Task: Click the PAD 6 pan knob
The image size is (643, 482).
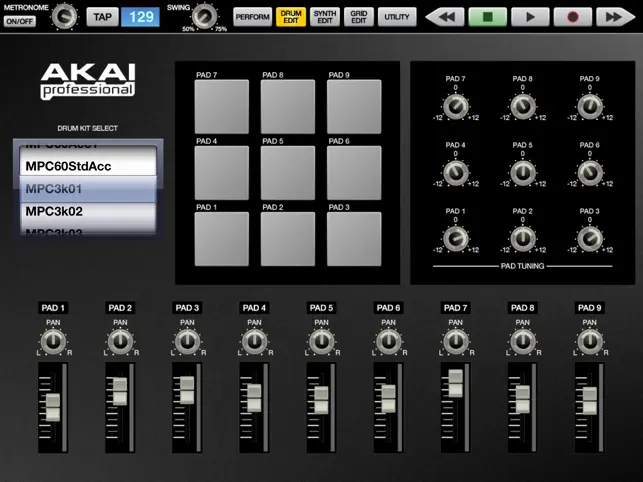Action: (388, 342)
